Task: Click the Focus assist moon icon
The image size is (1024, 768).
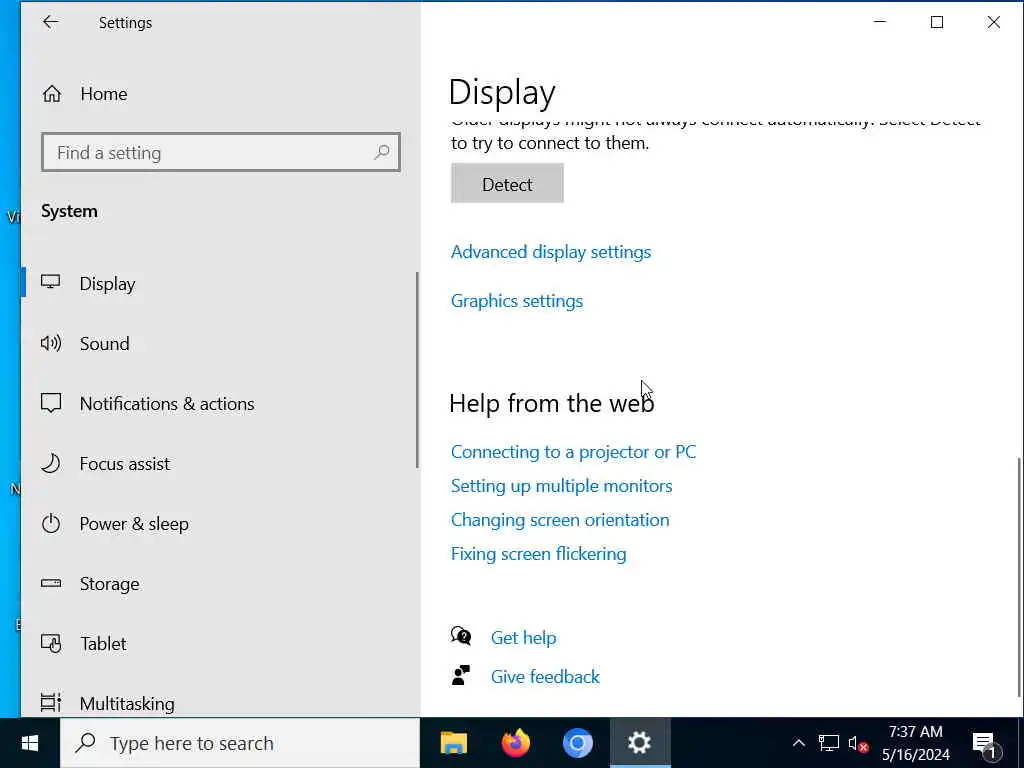Action: (51, 463)
